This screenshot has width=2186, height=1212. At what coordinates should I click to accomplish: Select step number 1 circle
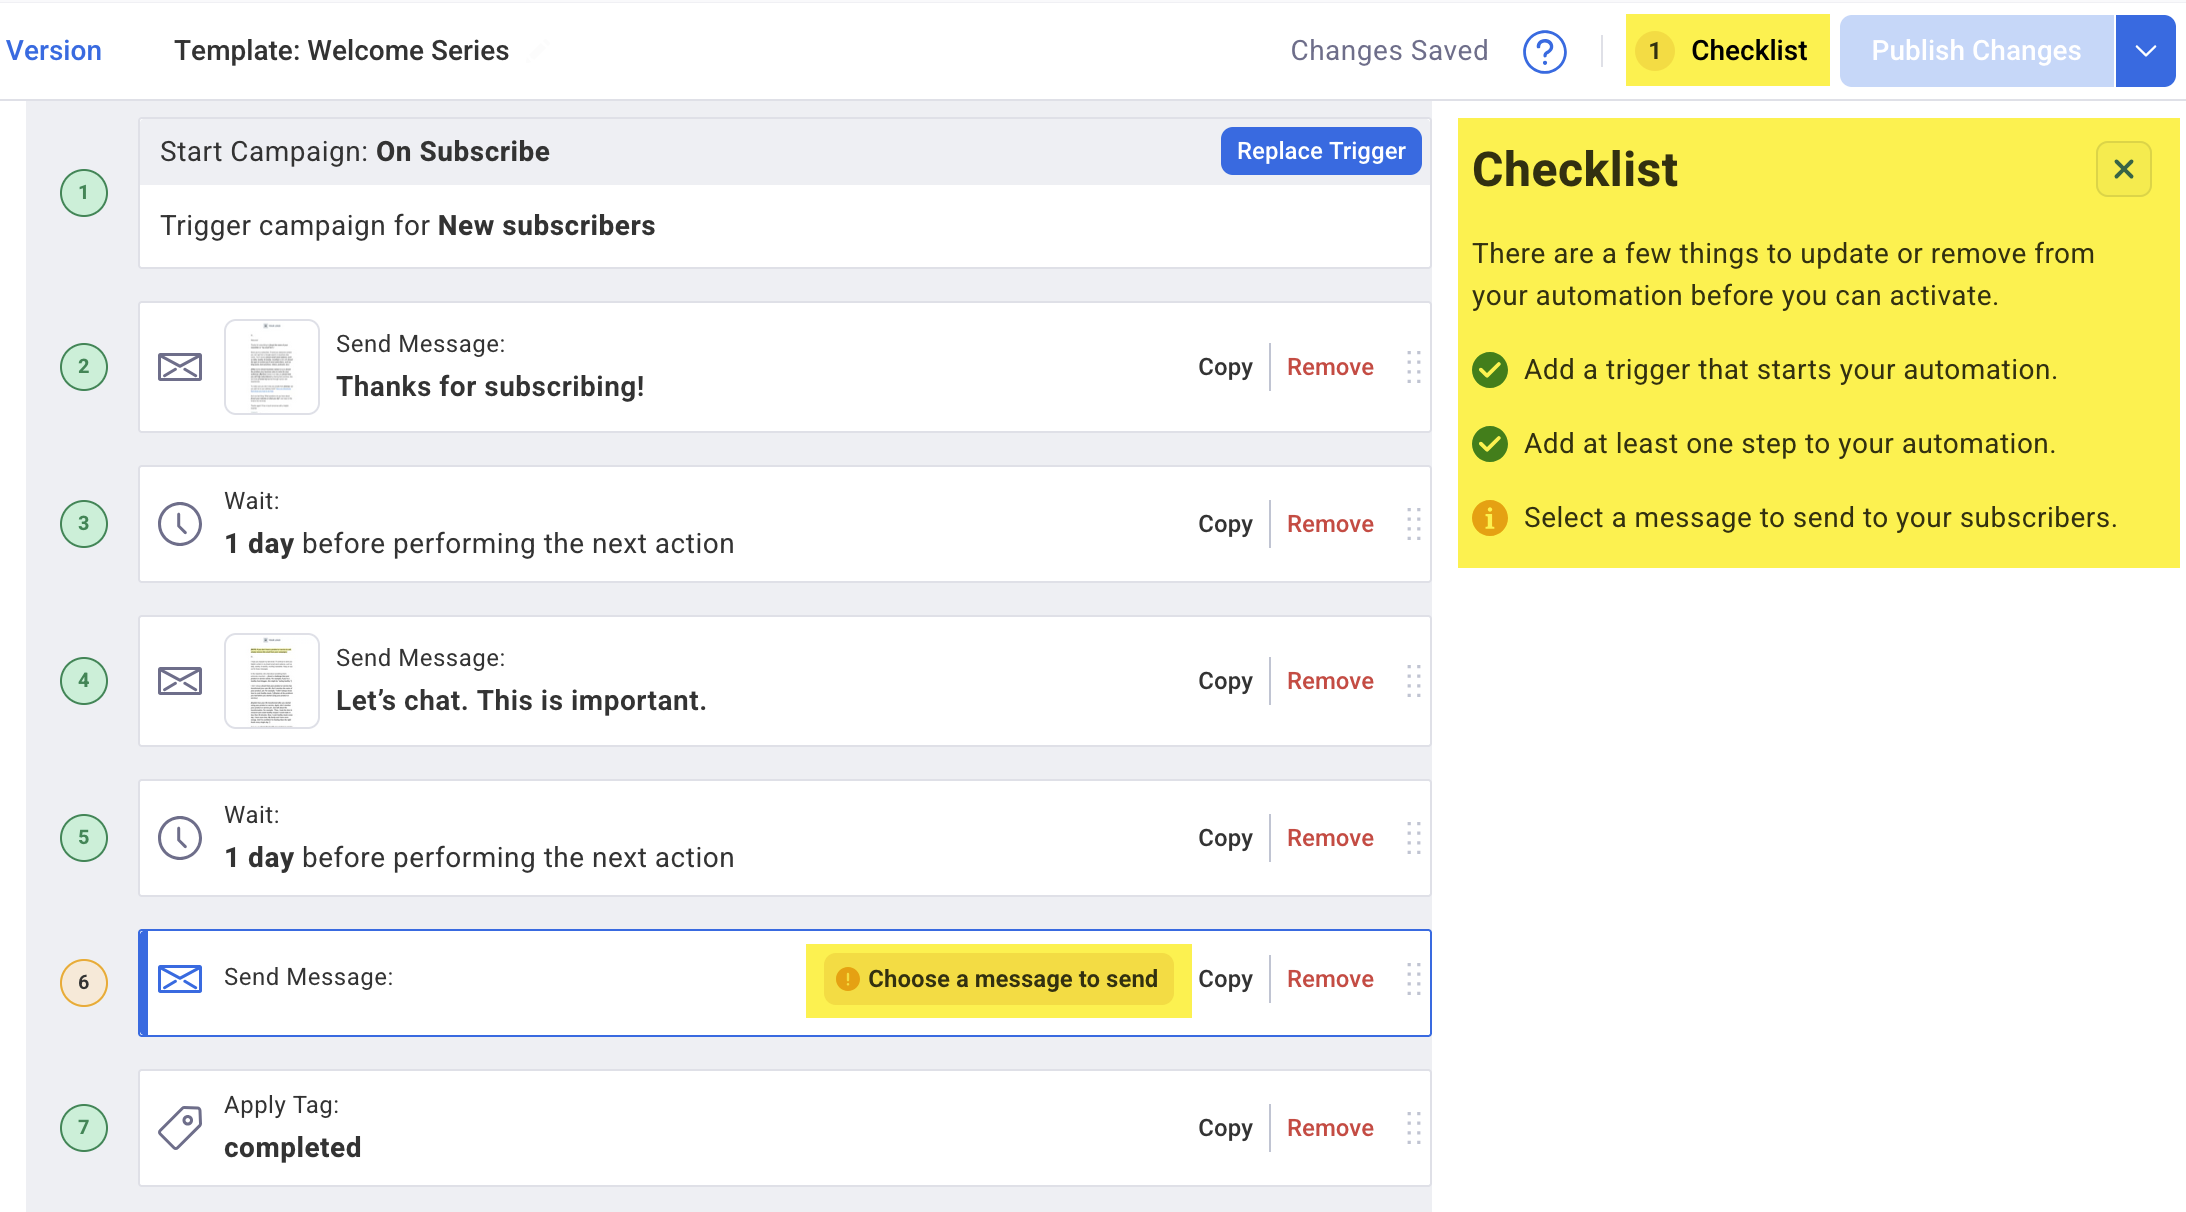[x=84, y=193]
